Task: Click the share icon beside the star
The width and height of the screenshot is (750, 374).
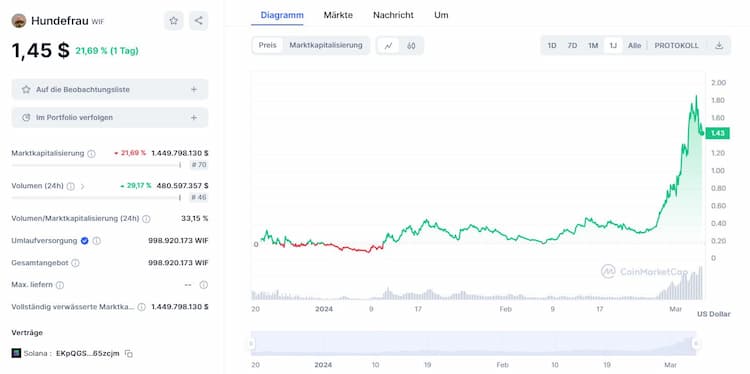Action: pyautogui.click(x=199, y=21)
